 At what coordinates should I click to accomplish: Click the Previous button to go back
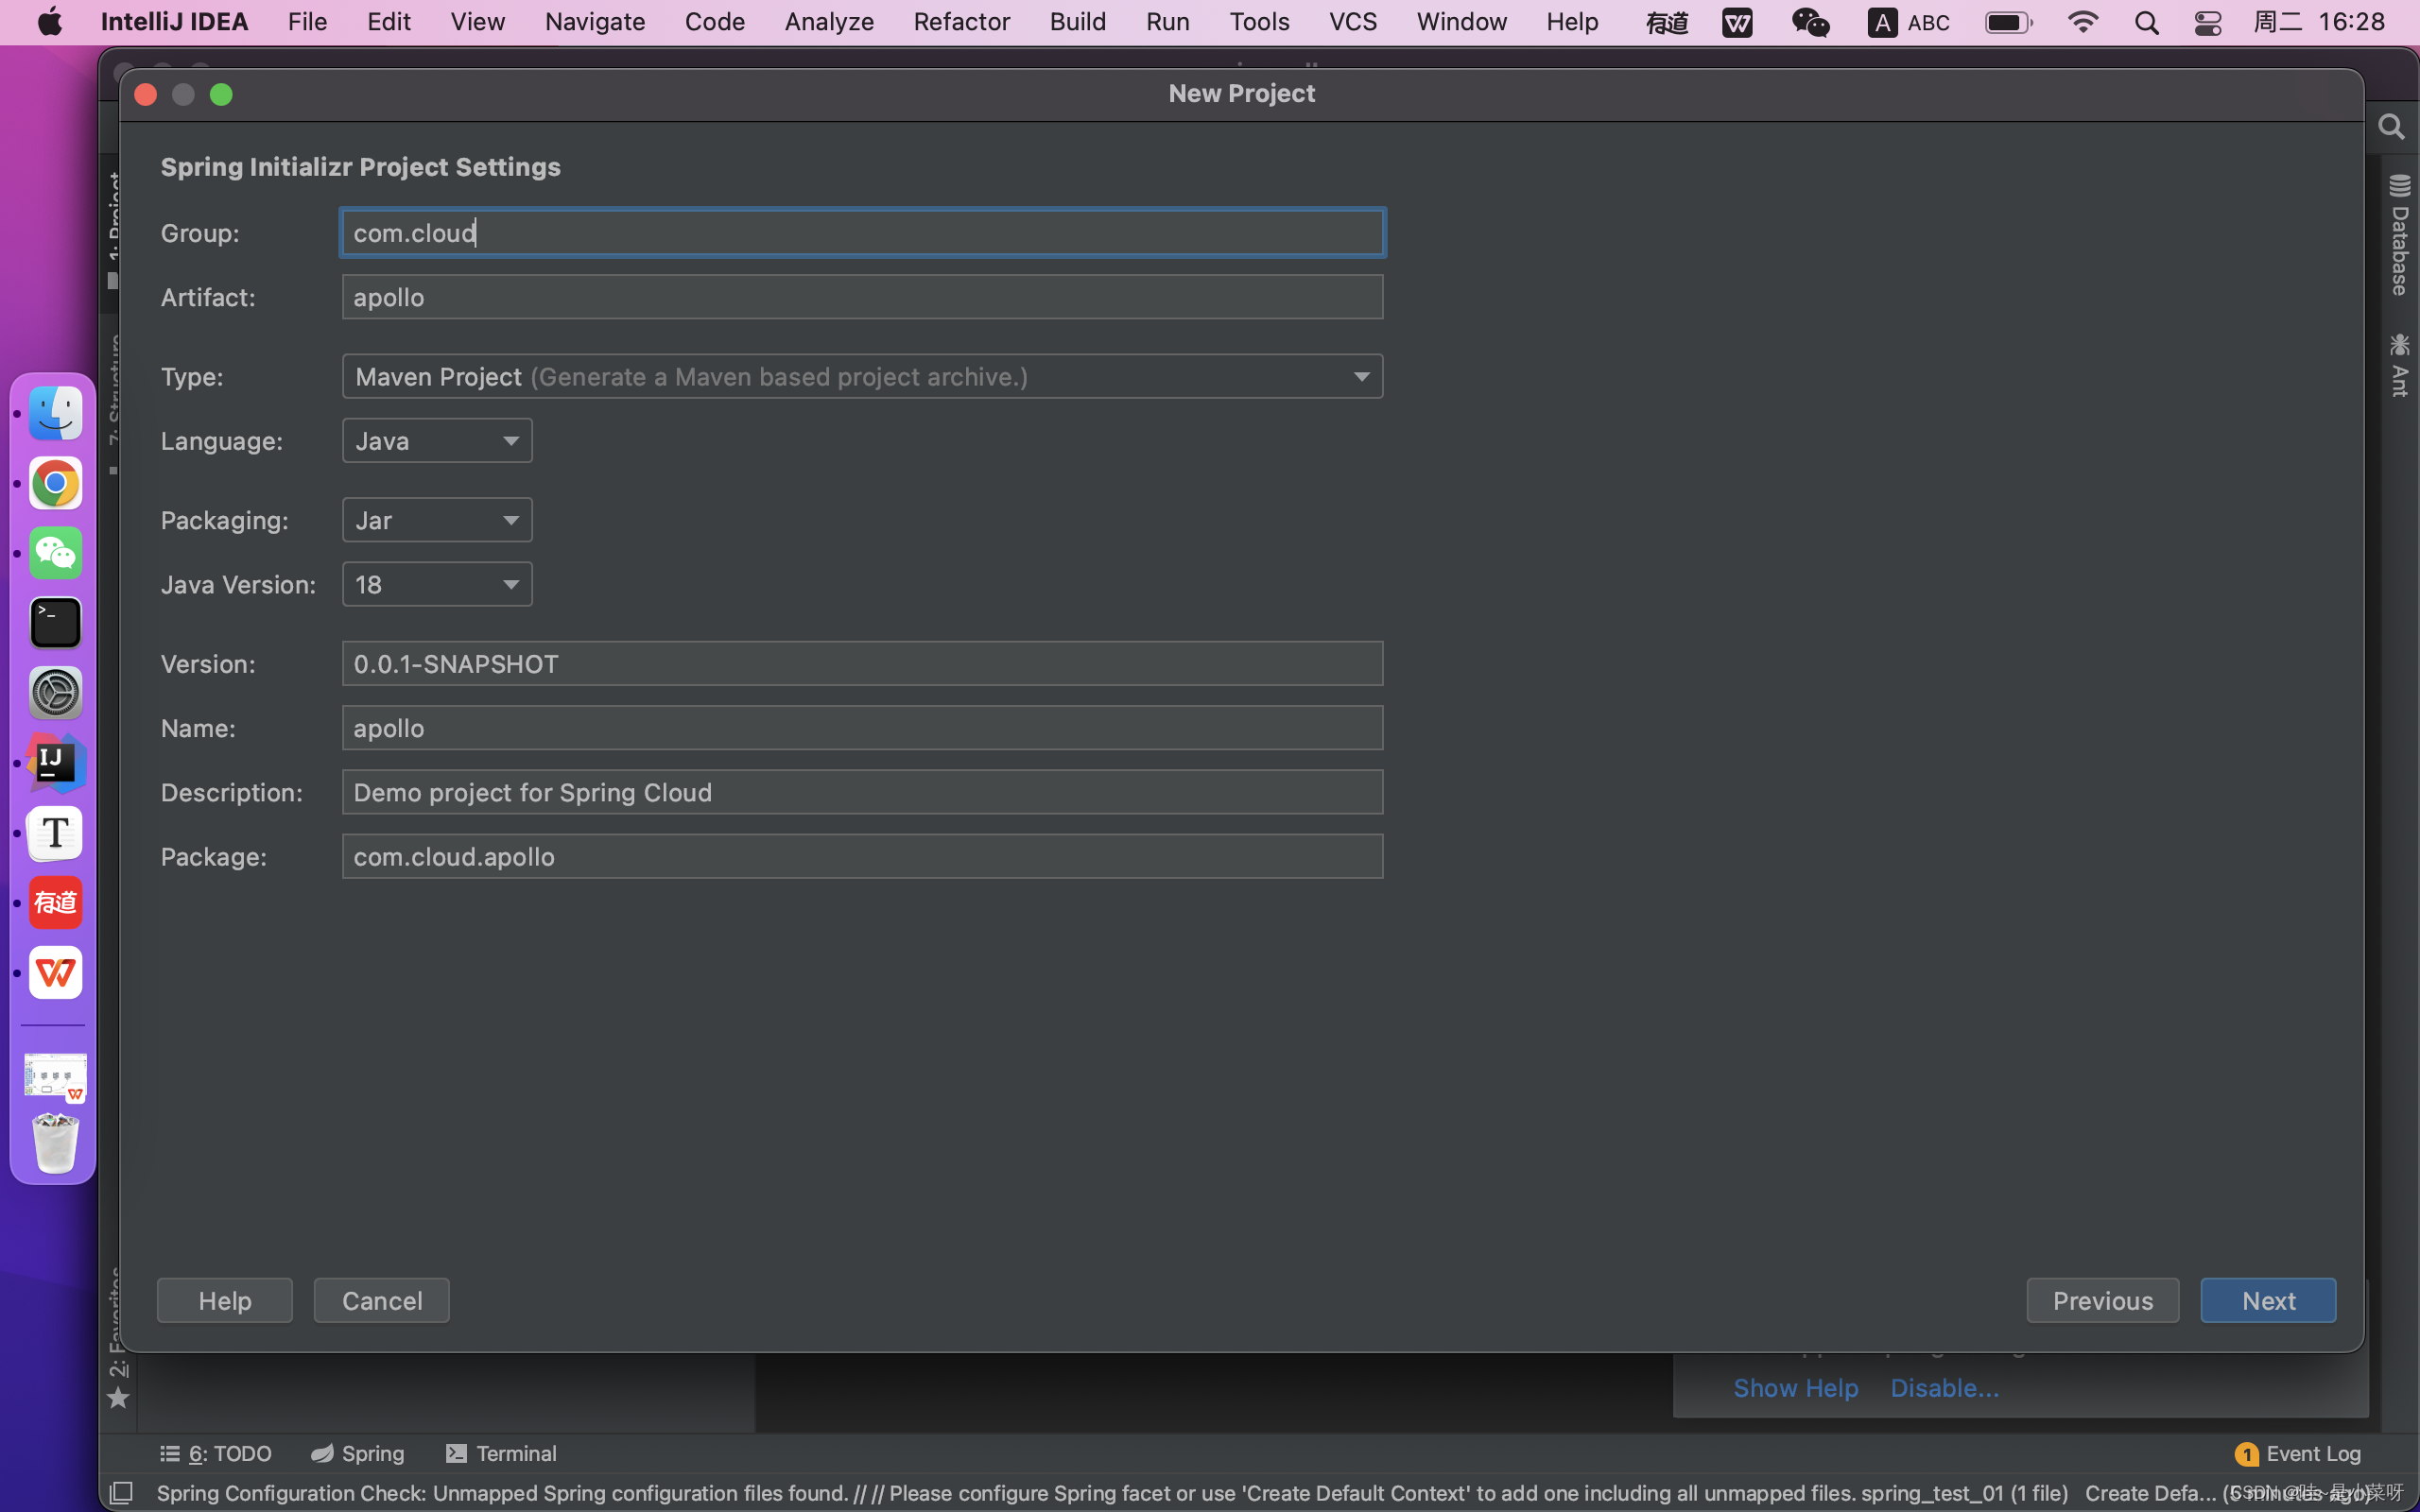[x=2103, y=1299]
